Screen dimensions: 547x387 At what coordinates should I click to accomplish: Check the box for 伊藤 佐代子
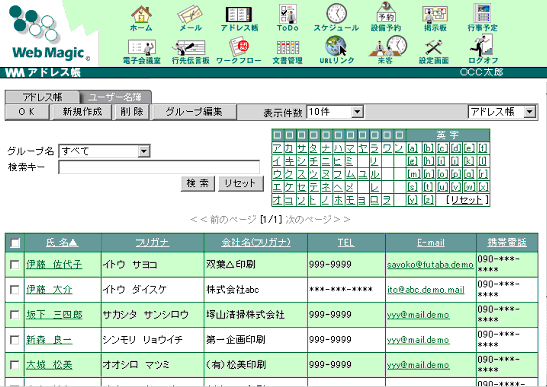click(x=15, y=265)
